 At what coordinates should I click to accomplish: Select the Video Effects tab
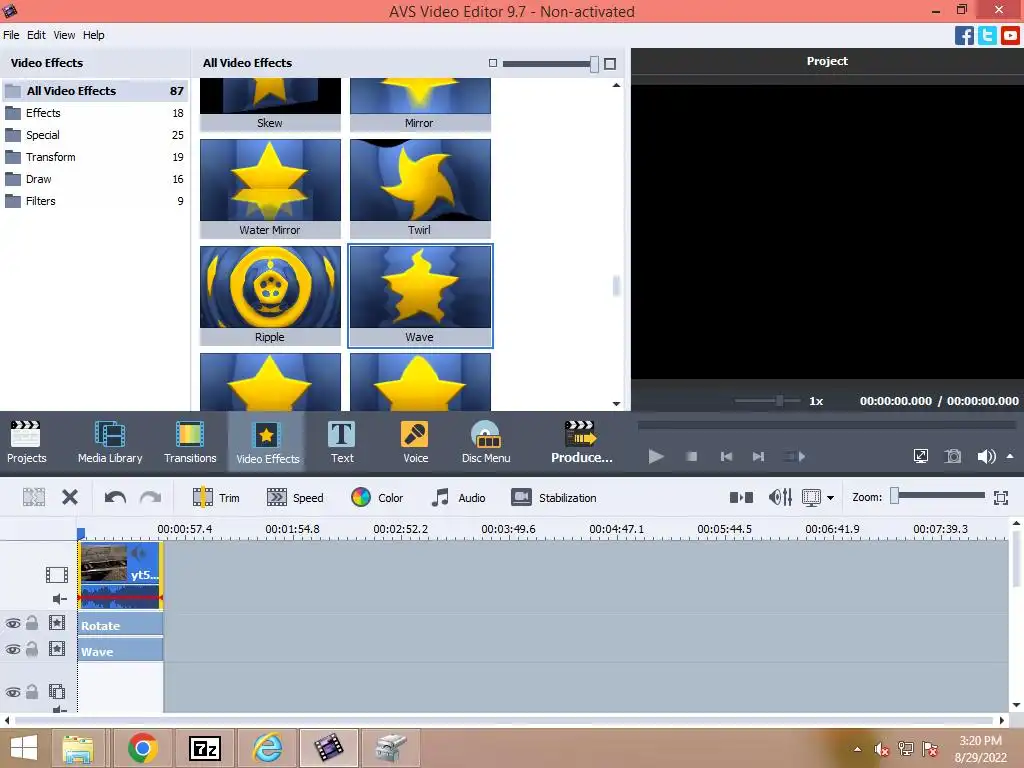tap(267, 442)
